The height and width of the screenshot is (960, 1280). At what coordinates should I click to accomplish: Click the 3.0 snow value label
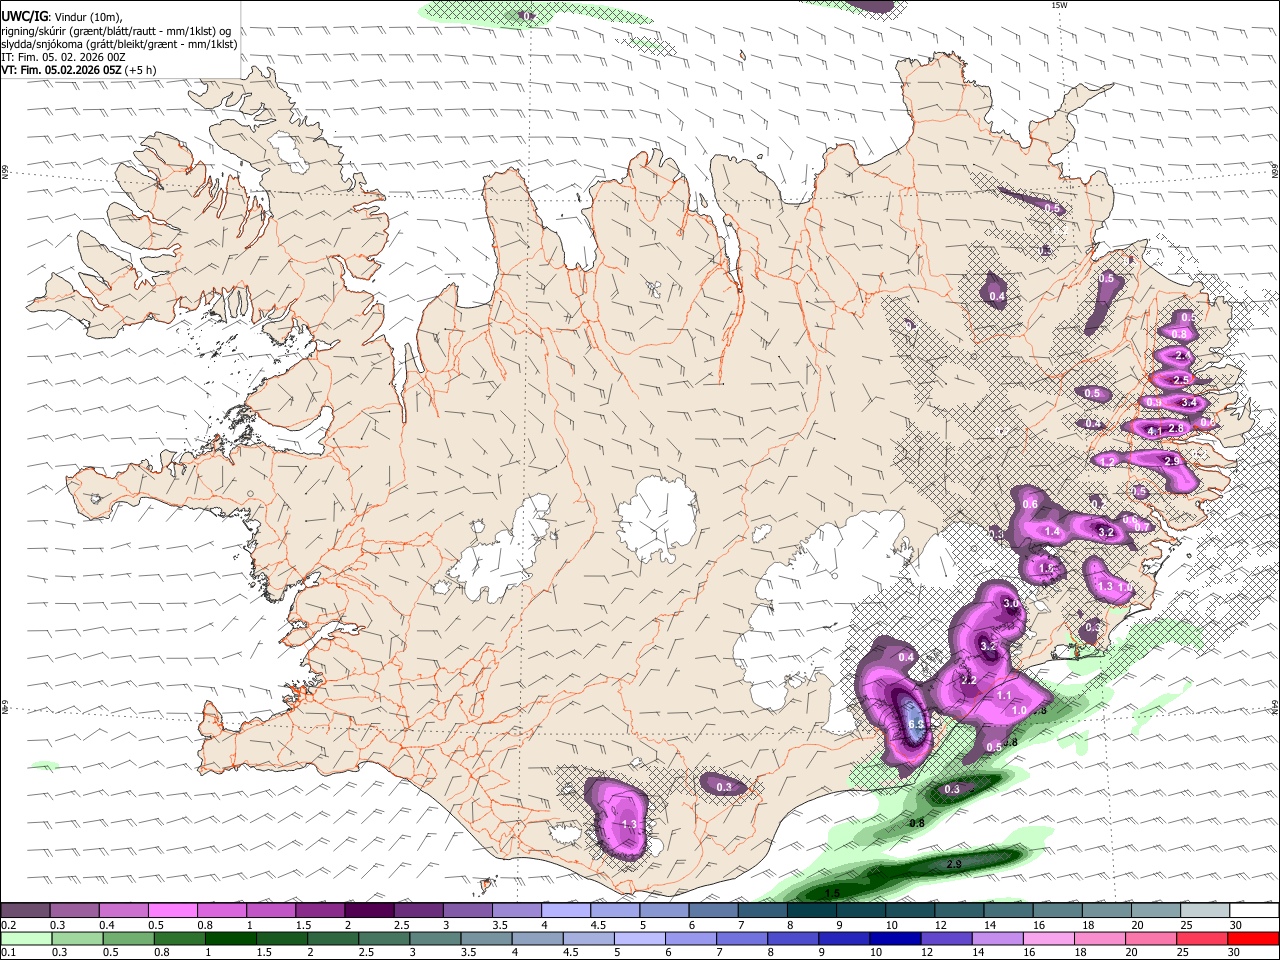(1011, 604)
